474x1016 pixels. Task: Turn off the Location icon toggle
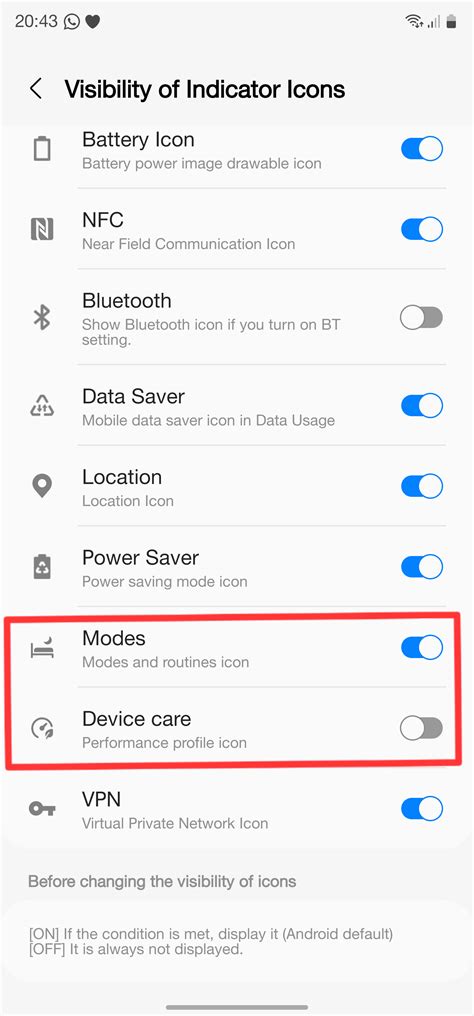422,486
